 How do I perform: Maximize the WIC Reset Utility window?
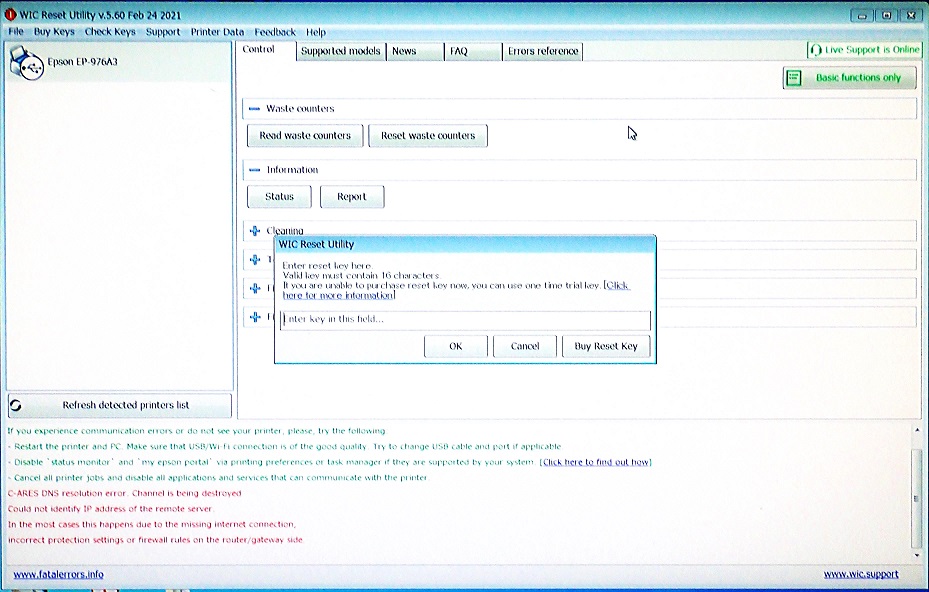pyautogui.click(x=887, y=15)
